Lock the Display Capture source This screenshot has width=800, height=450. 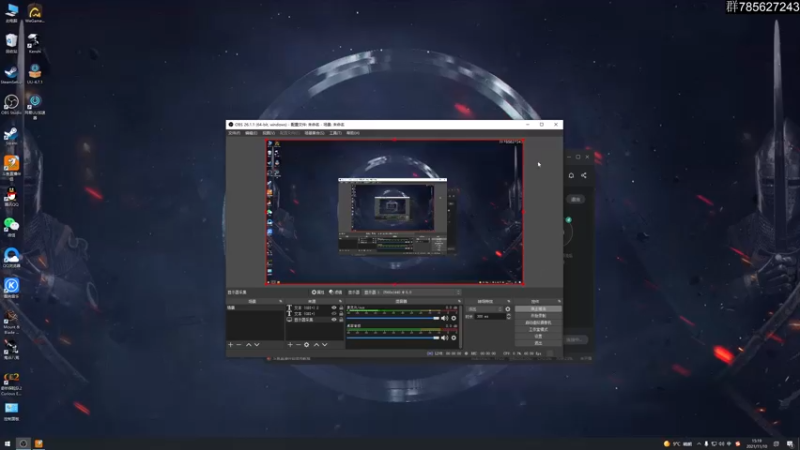point(341,320)
